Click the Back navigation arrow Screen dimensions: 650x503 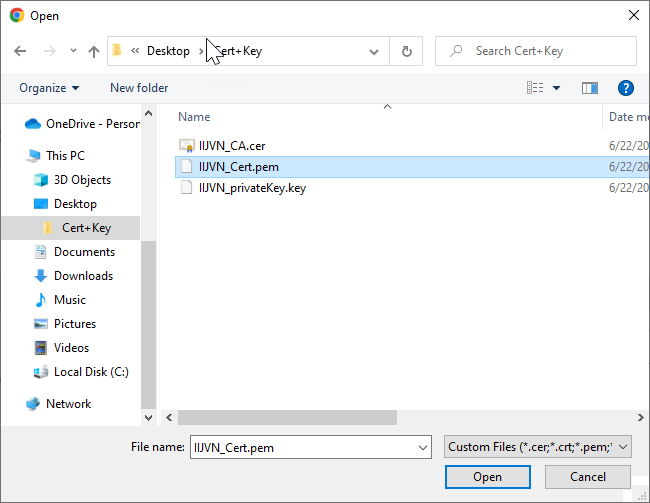click(x=20, y=51)
